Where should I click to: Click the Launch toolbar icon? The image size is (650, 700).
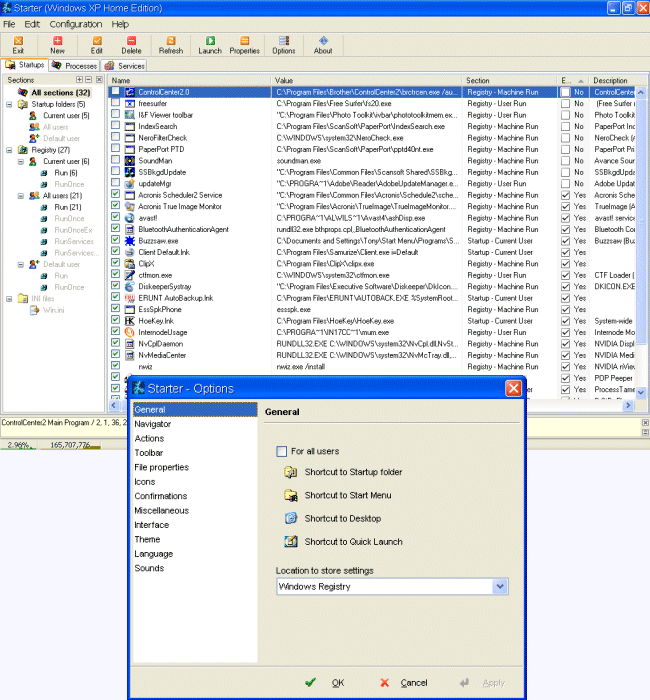tap(210, 41)
